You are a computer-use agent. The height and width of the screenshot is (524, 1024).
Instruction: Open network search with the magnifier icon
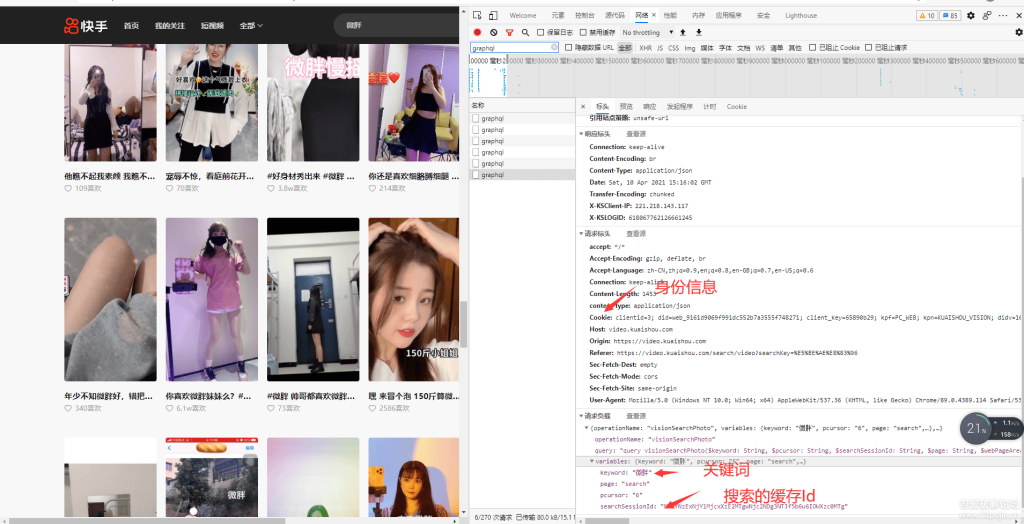click(x=525, y=32)
